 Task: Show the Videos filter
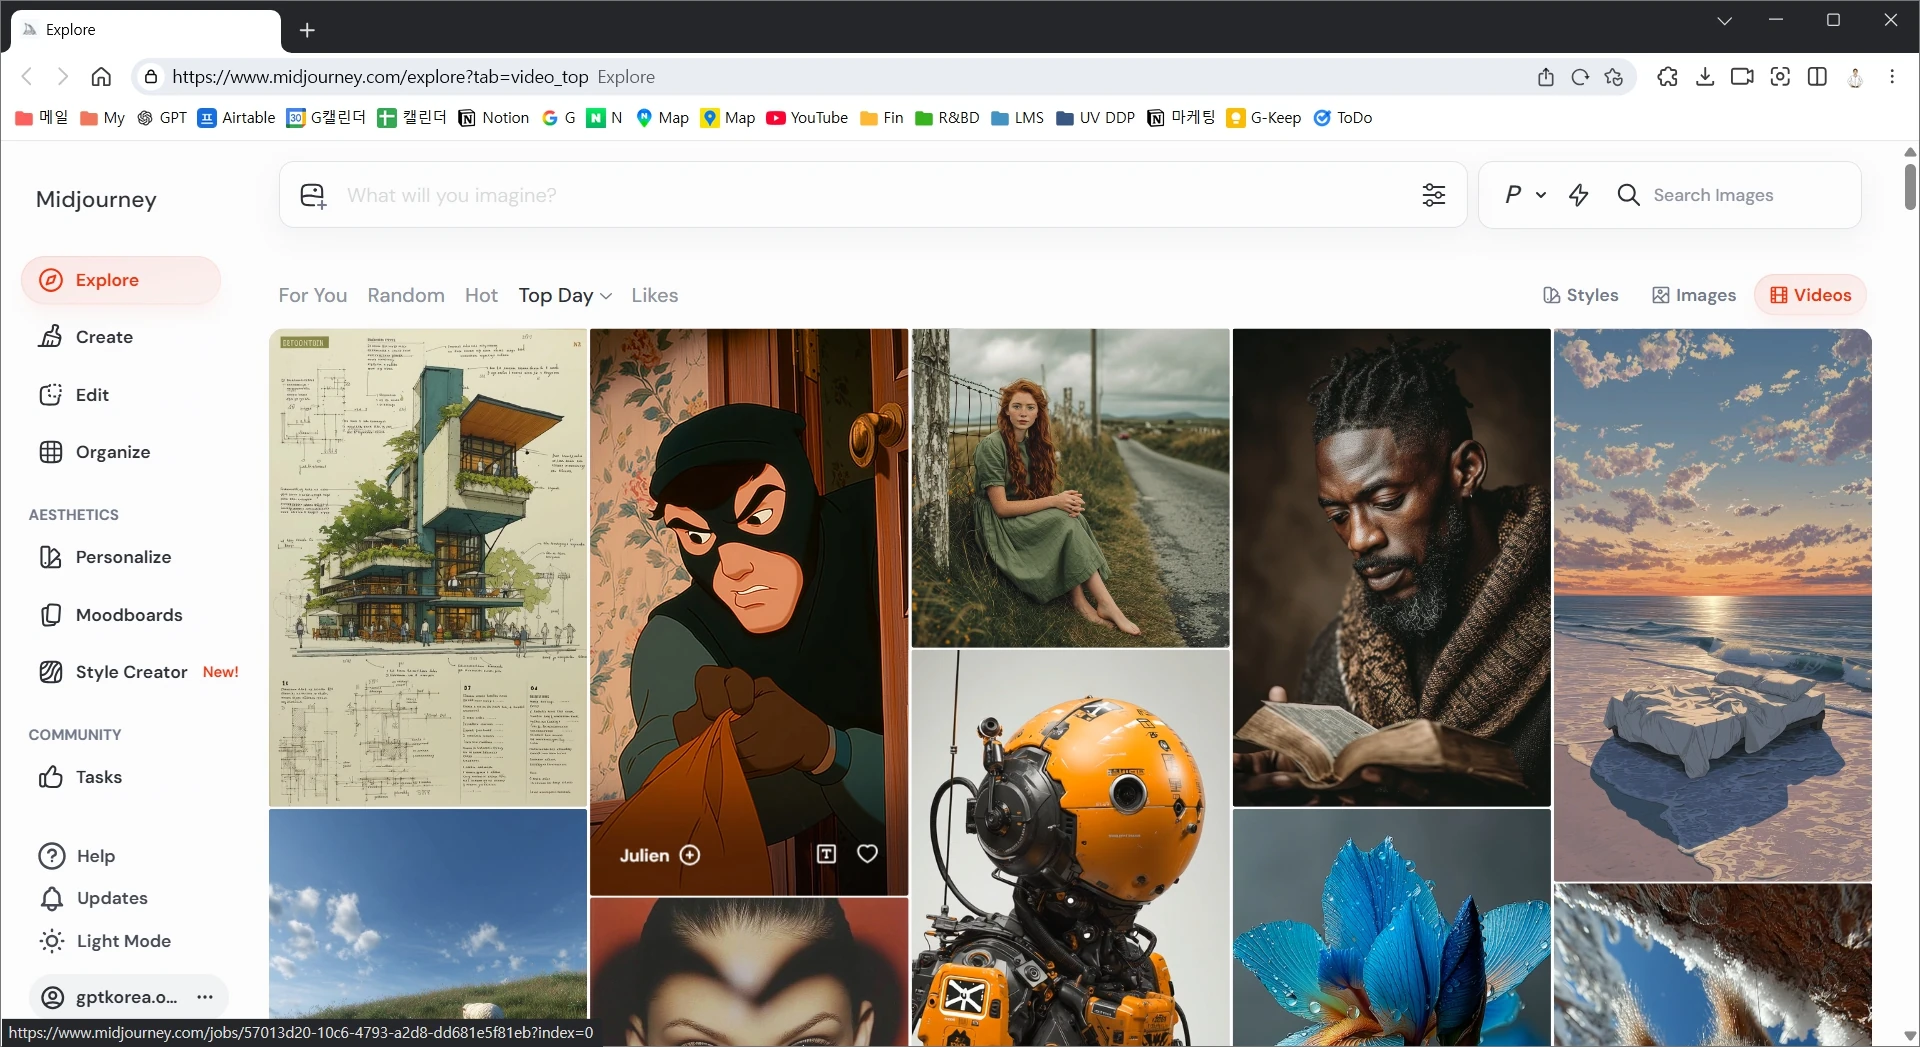pos(1811,295)
